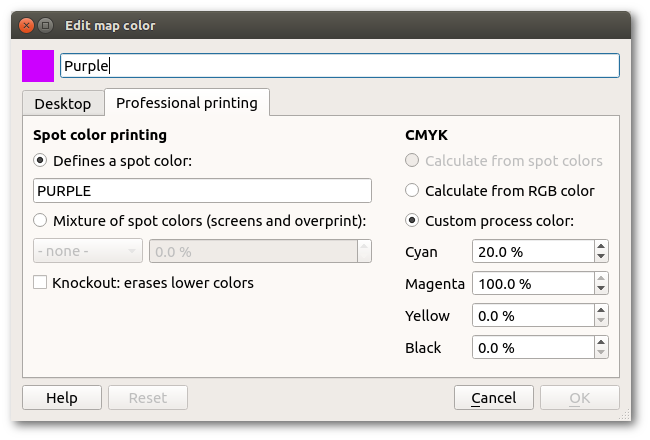Switch to the Desktop tab
Screen dimensions: 650x440
click(62, 103)
